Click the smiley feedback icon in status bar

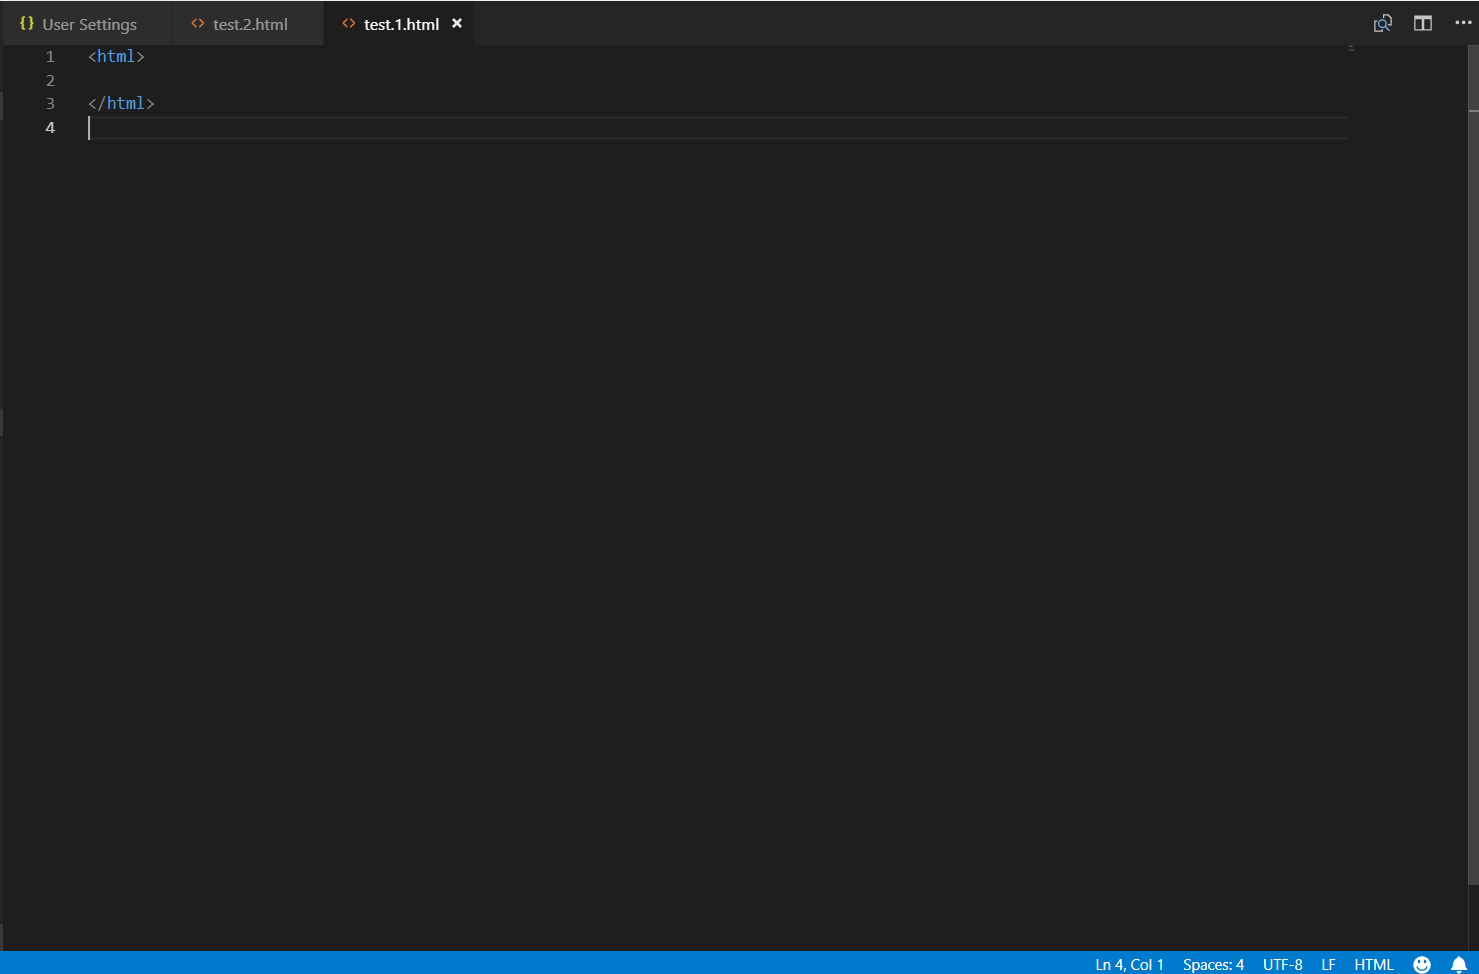(x=1421, y=964)
